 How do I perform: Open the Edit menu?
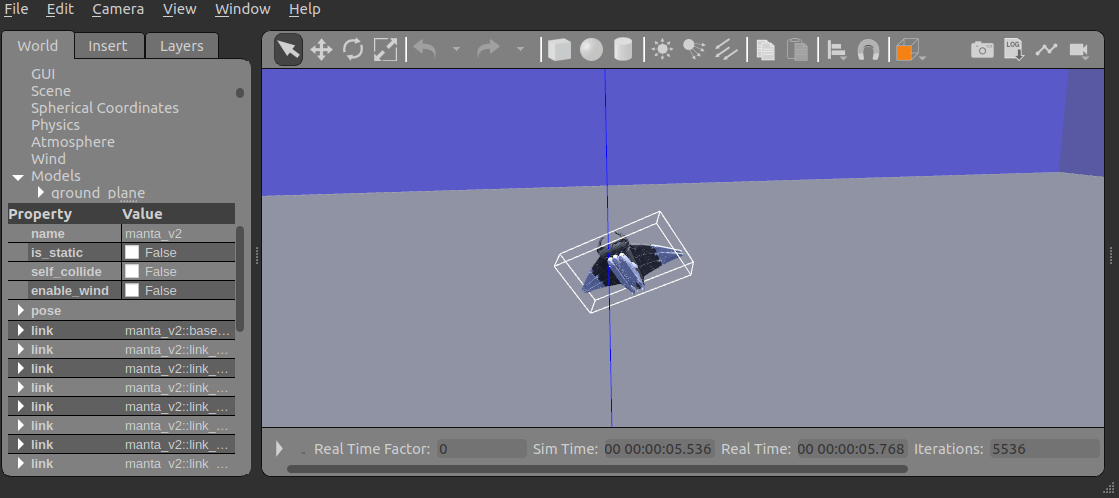point(60,9)
